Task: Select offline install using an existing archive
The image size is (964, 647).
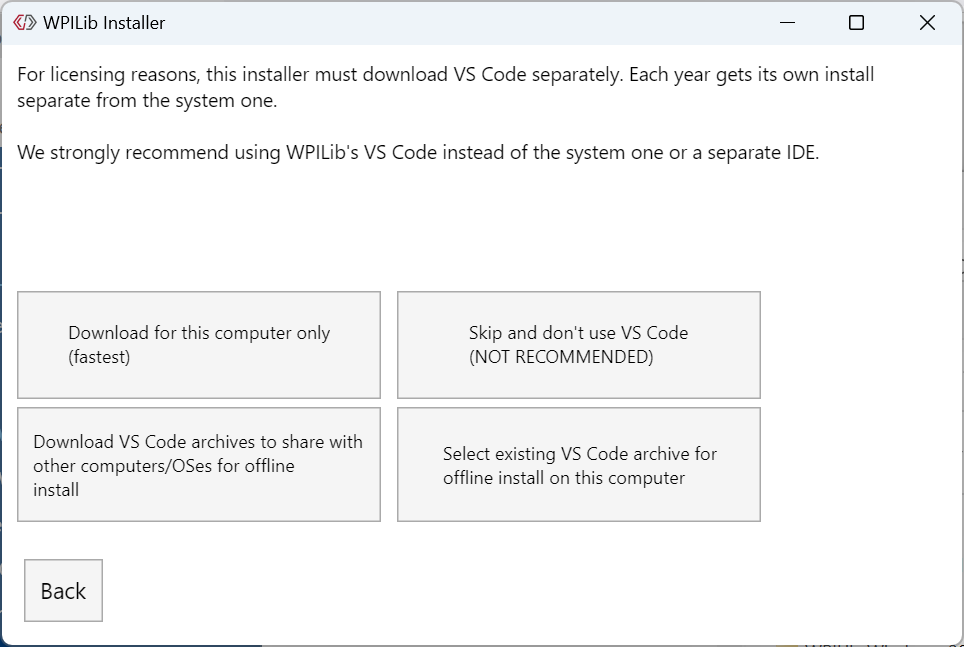Action: click(x=578, y=464)
